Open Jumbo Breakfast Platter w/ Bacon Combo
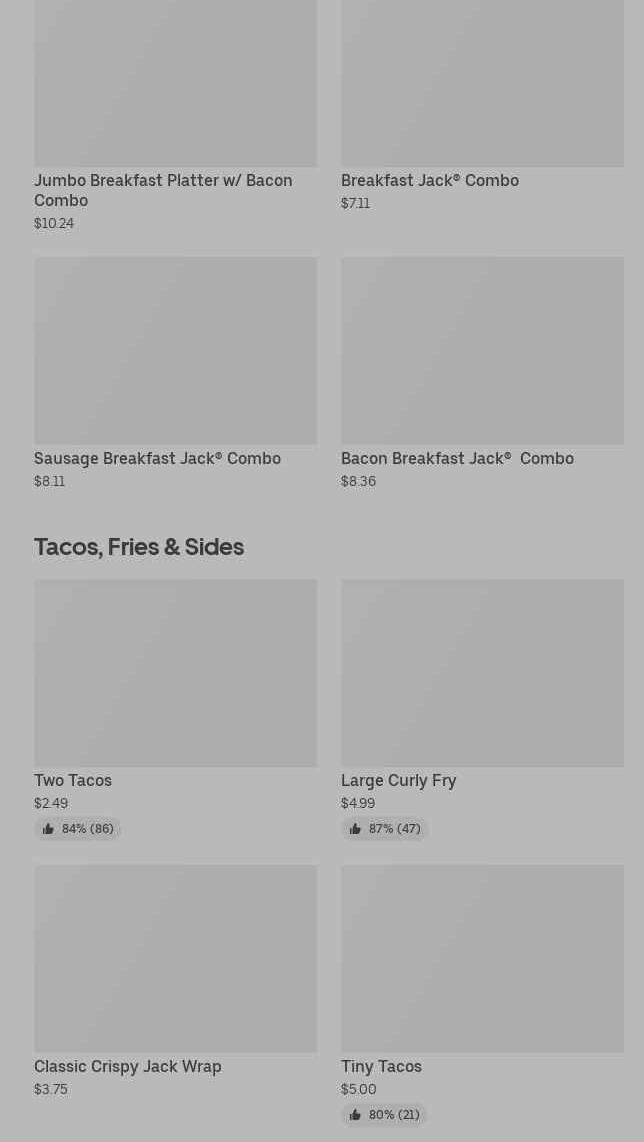This screenshot has width=644, height=1142. click(x=163, y=190)
